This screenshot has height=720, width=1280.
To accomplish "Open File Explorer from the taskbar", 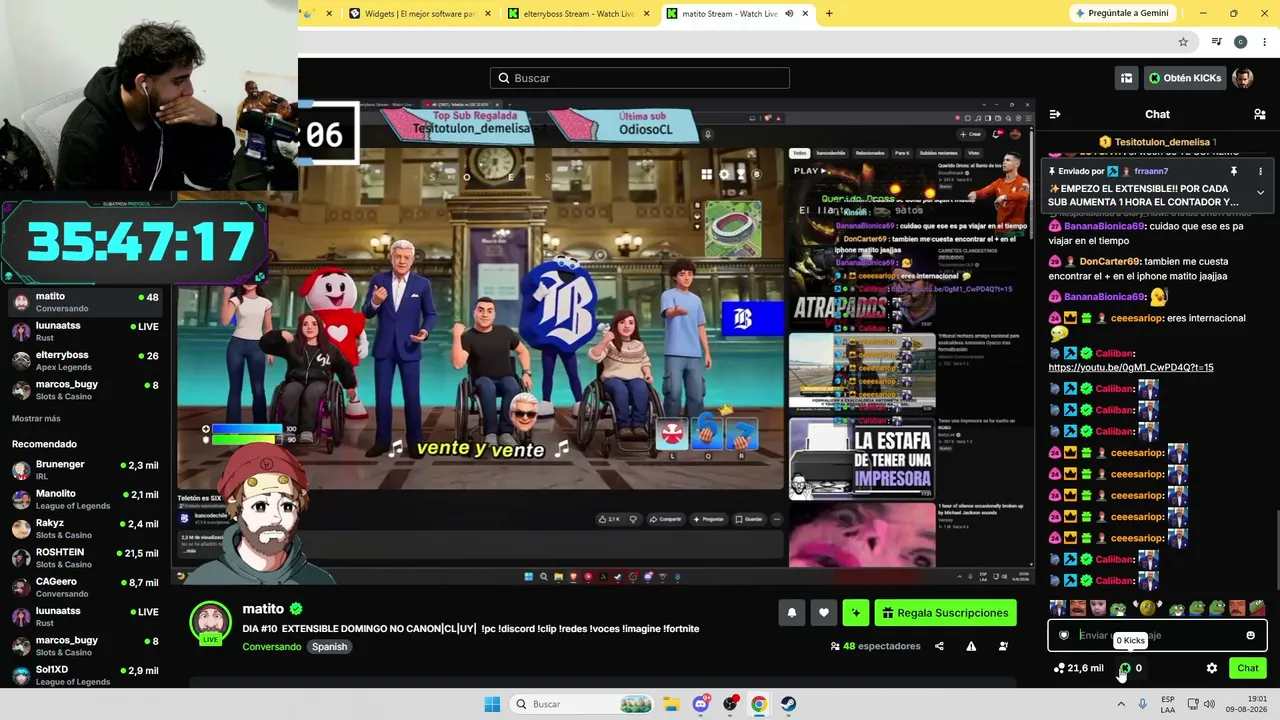I will [x=671, y=704].
